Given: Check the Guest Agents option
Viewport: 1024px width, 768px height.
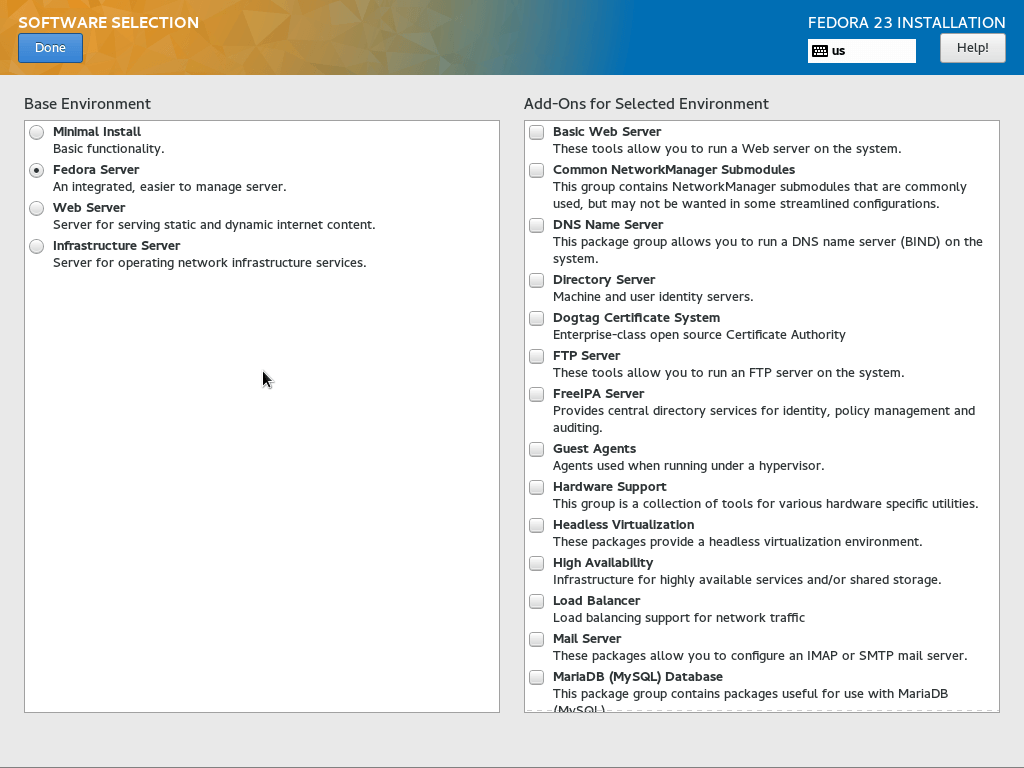Looking at the screenshot, I should tap(537, 449).
